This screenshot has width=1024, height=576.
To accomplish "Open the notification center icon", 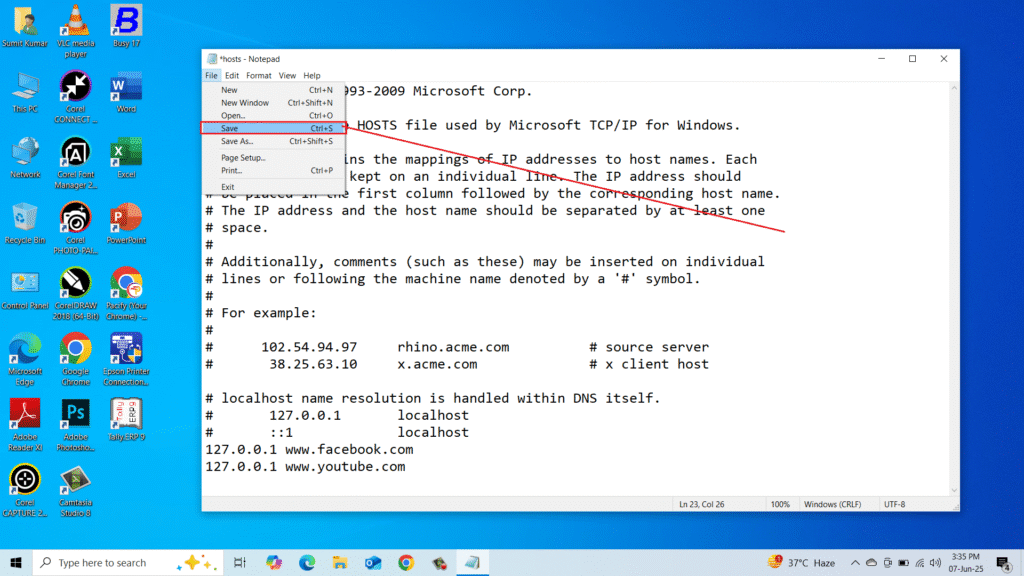I will tap(1004, 563).
